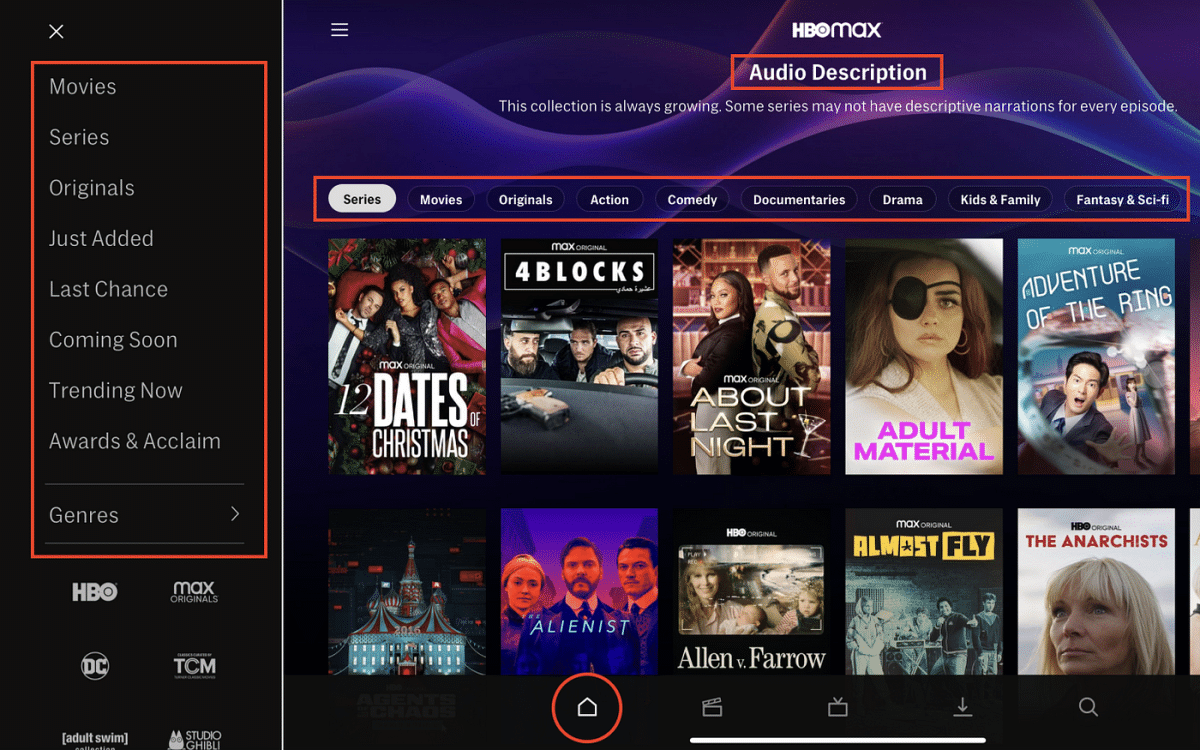Open the Adventure of the Ring poster
Image resolution: width=1200 pixels, height=750 pixels.
[1097, 356]
